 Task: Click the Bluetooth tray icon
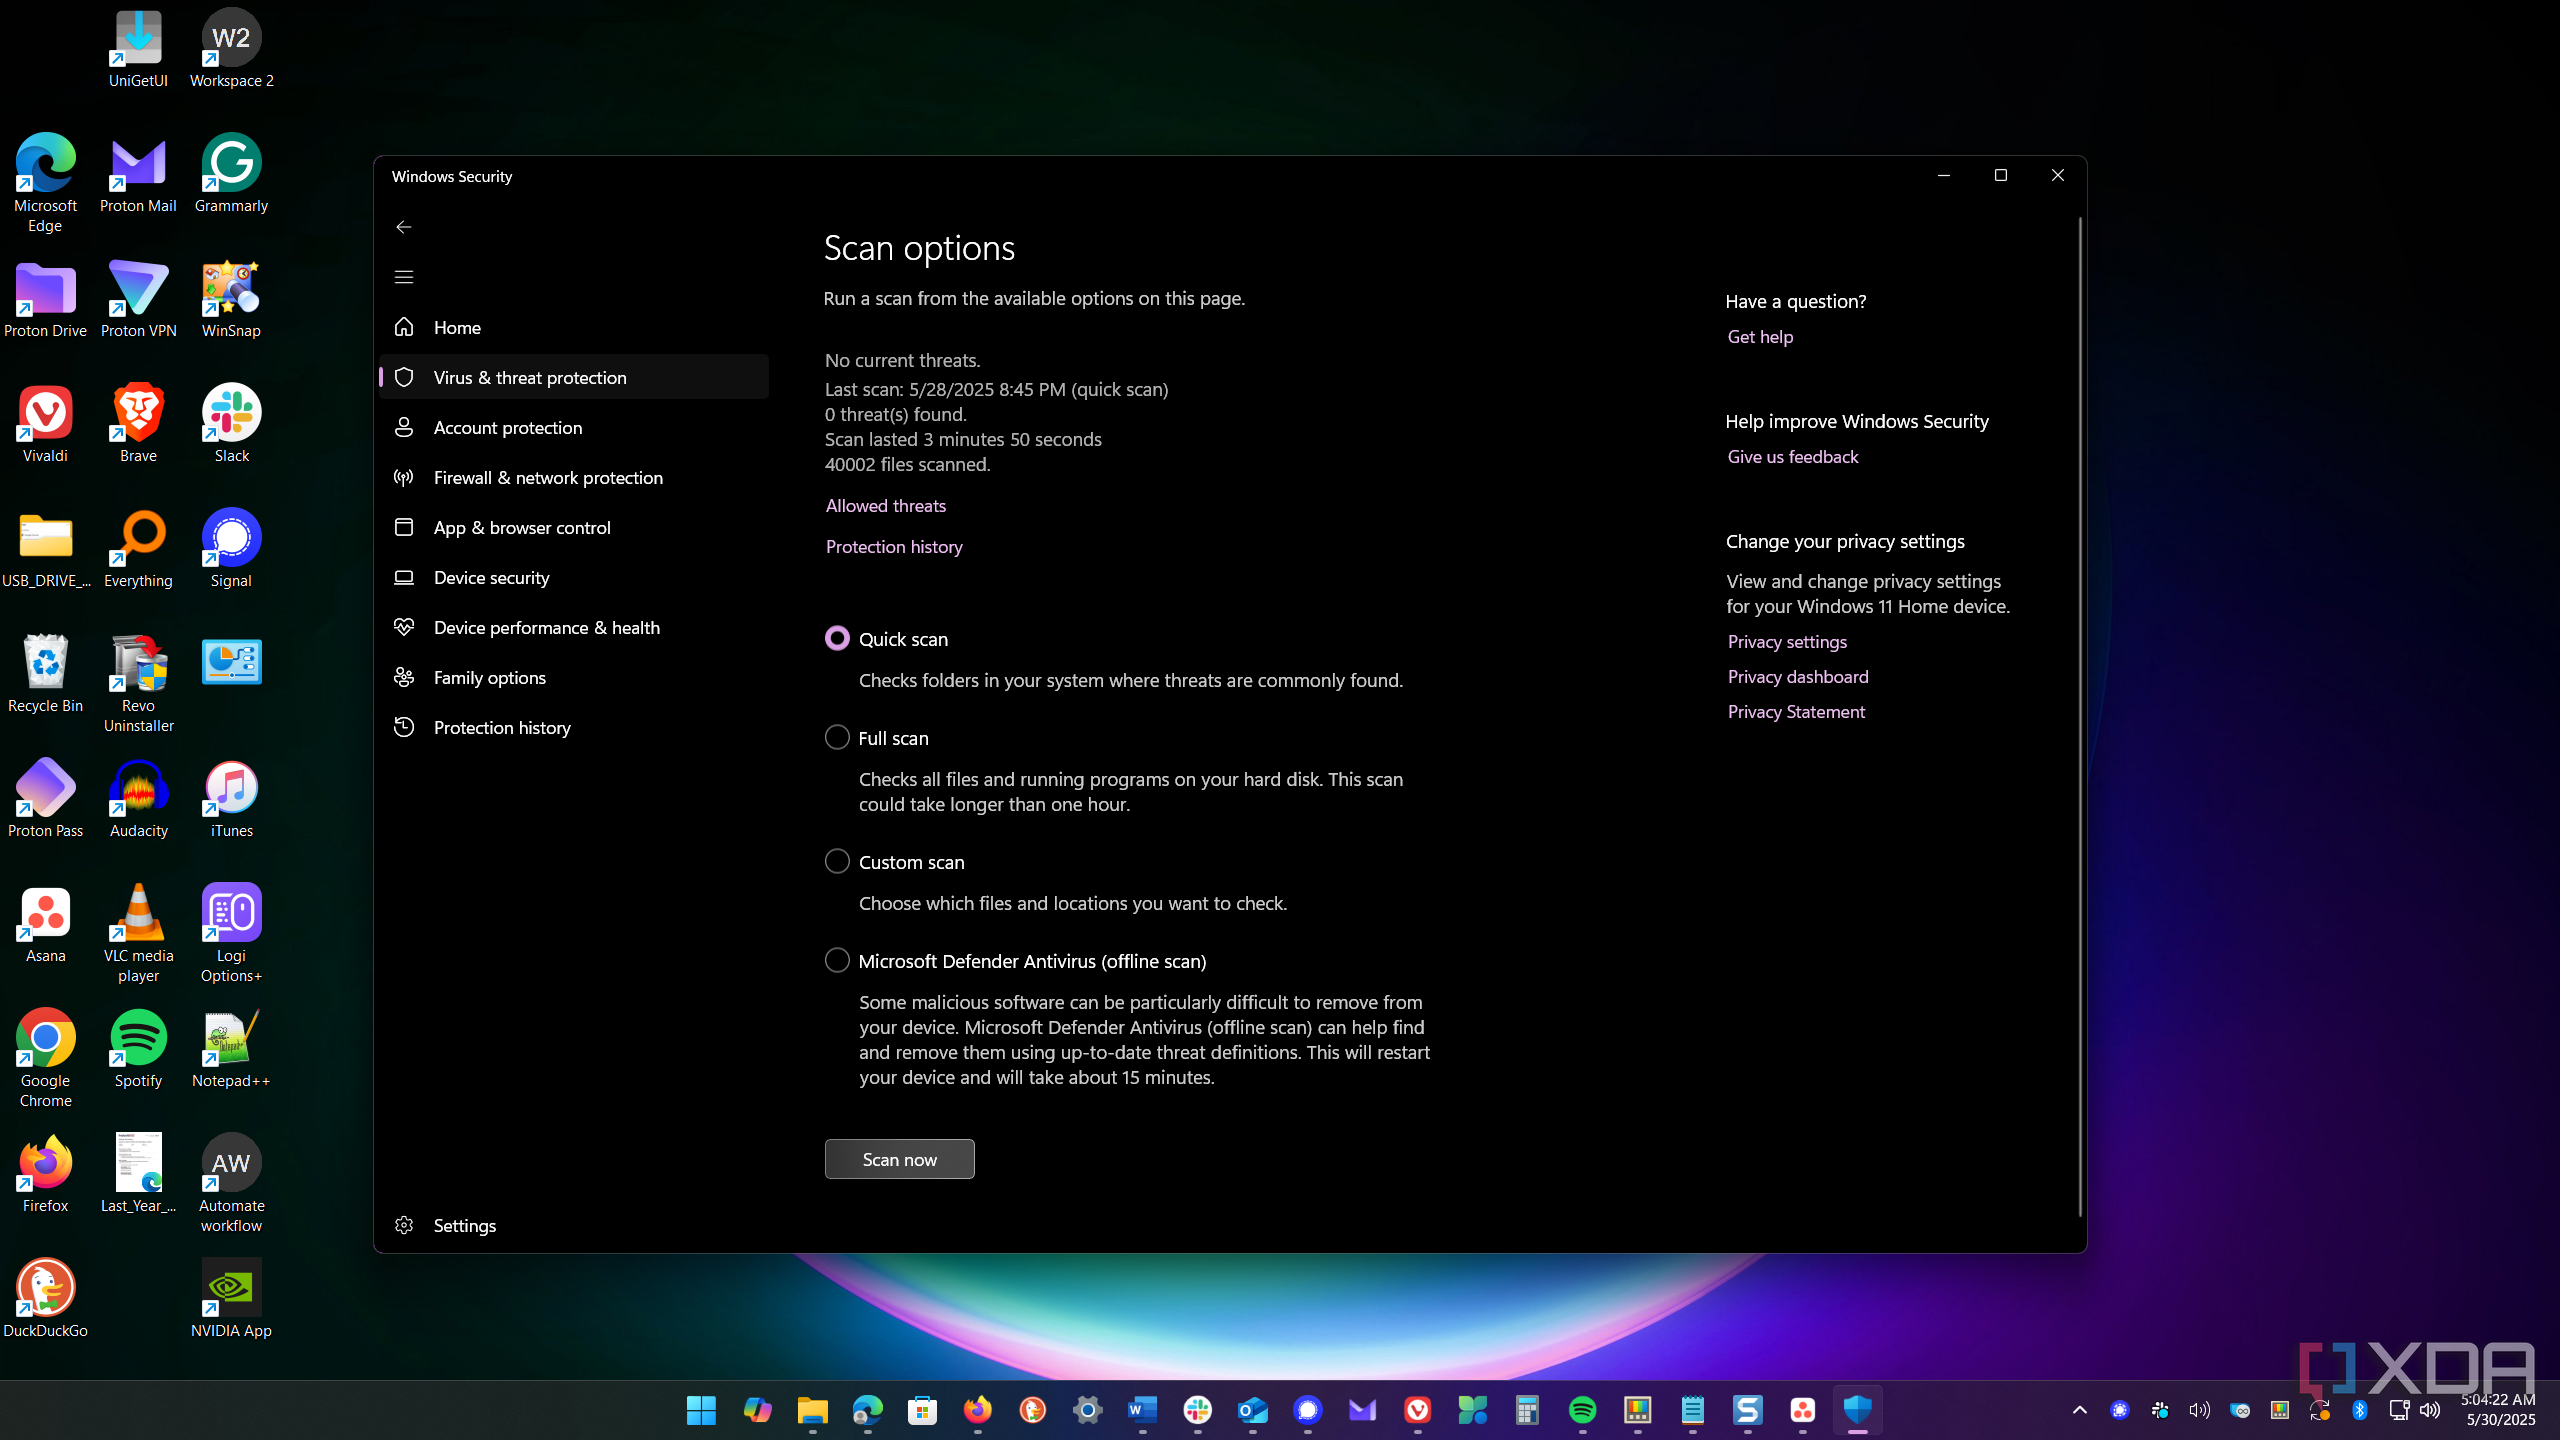tap(2360, 1410)
